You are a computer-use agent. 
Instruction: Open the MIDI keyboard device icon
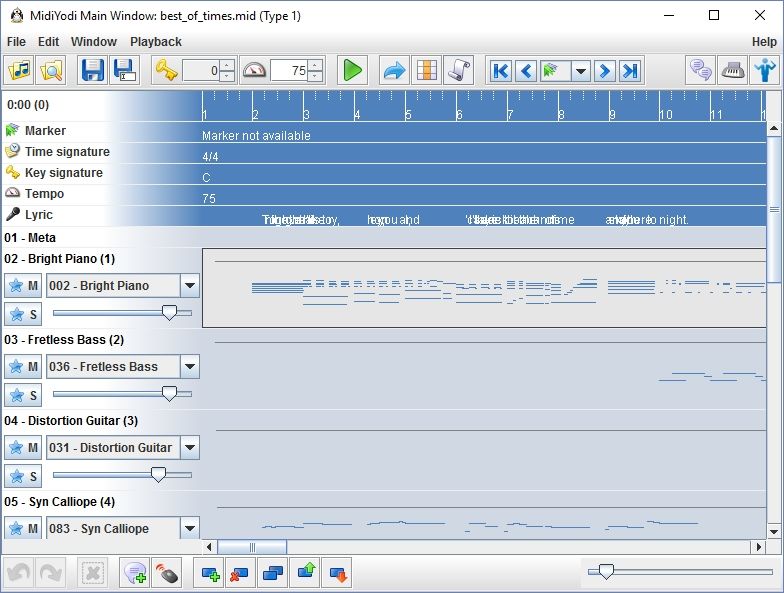tap(732, 70)
